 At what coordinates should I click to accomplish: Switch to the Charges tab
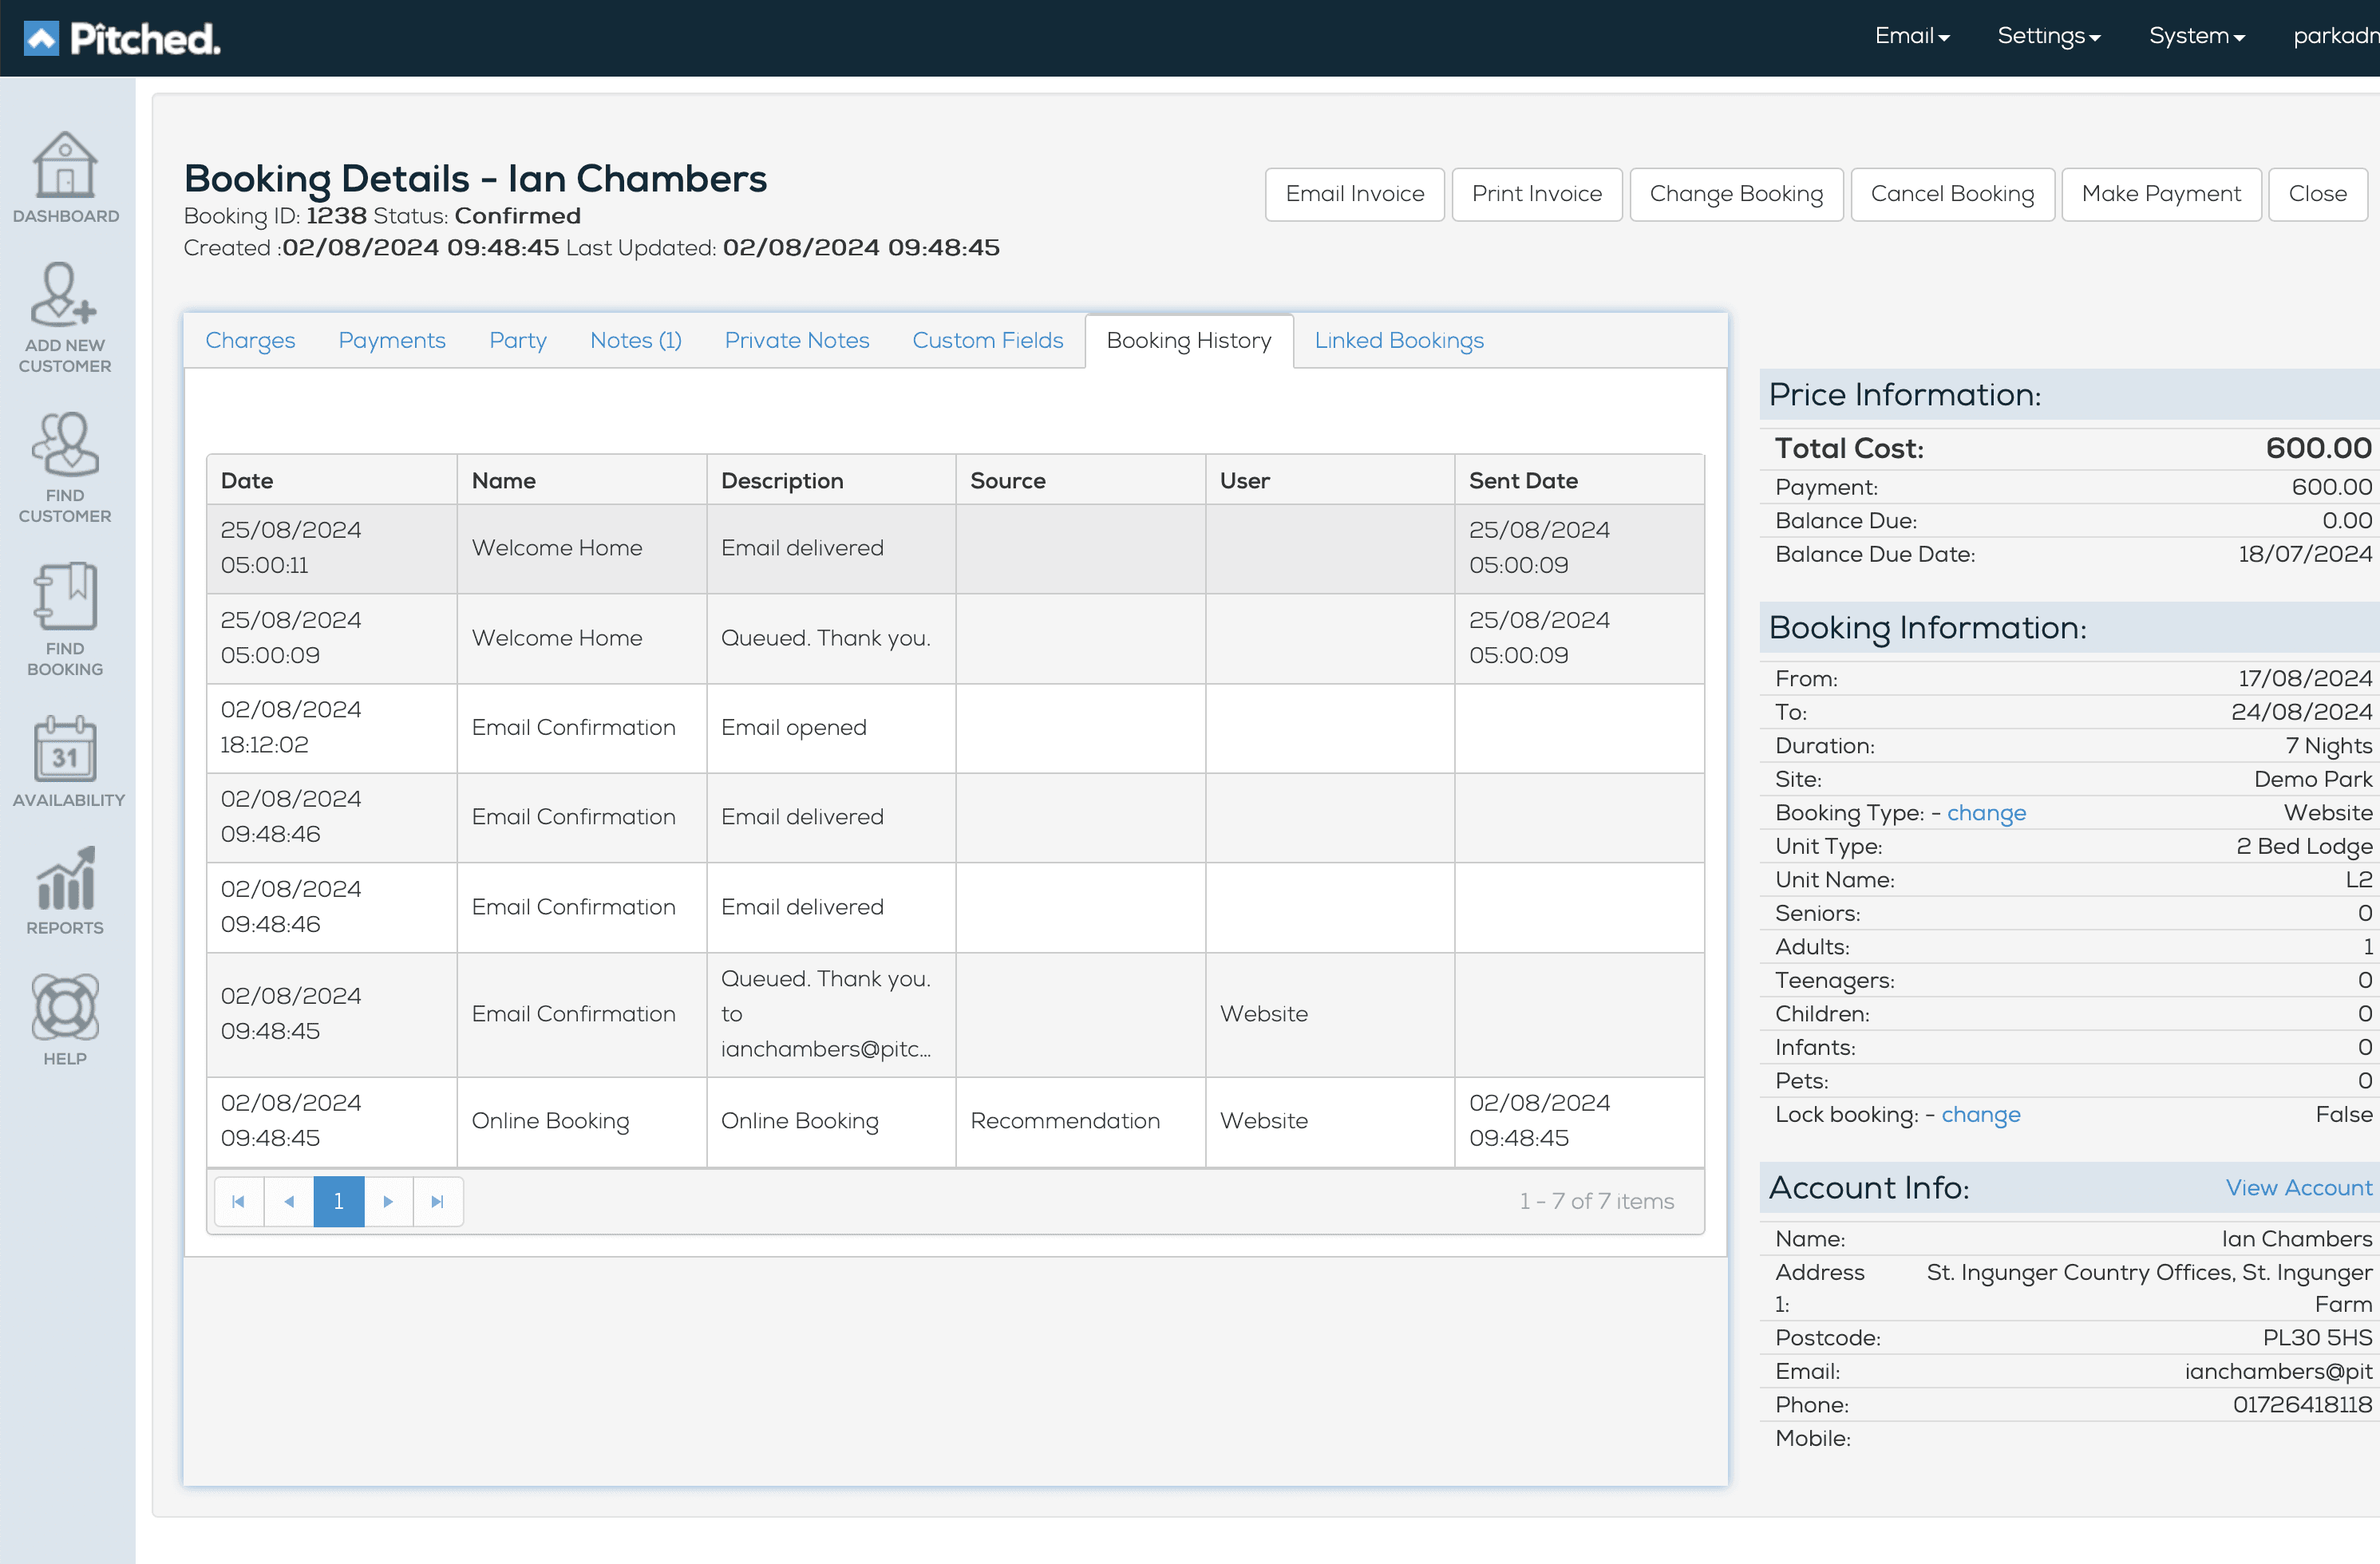pyautogui.click(x=250, y=340)
